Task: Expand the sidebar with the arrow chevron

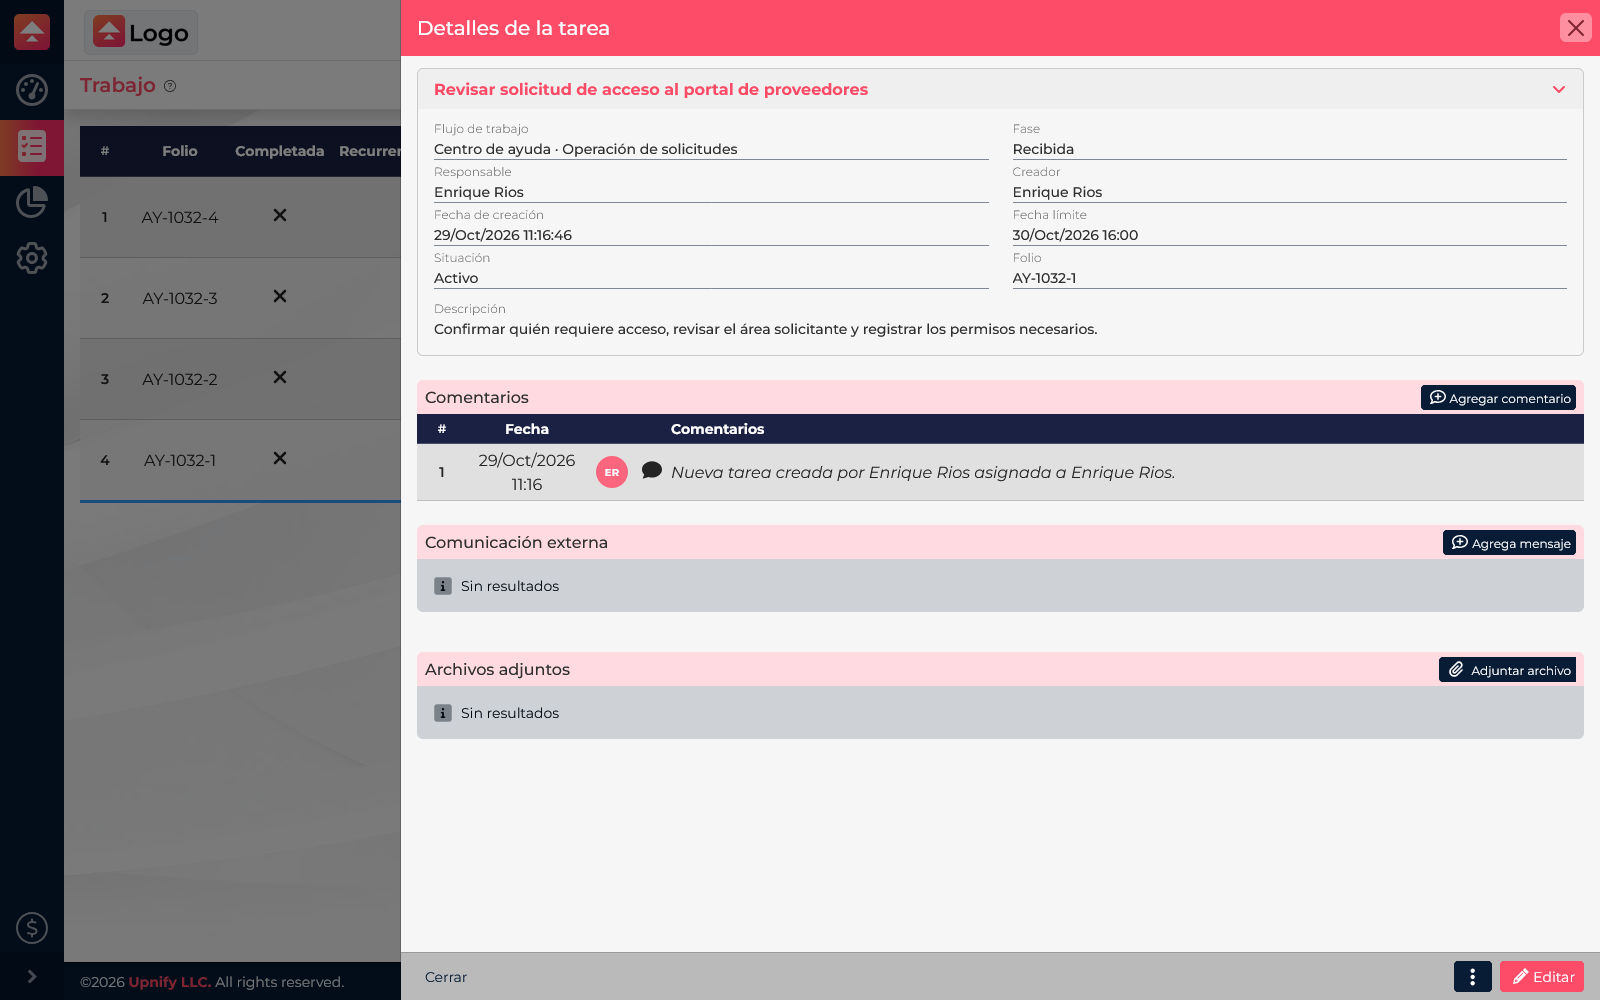Action: coord(32,976)
